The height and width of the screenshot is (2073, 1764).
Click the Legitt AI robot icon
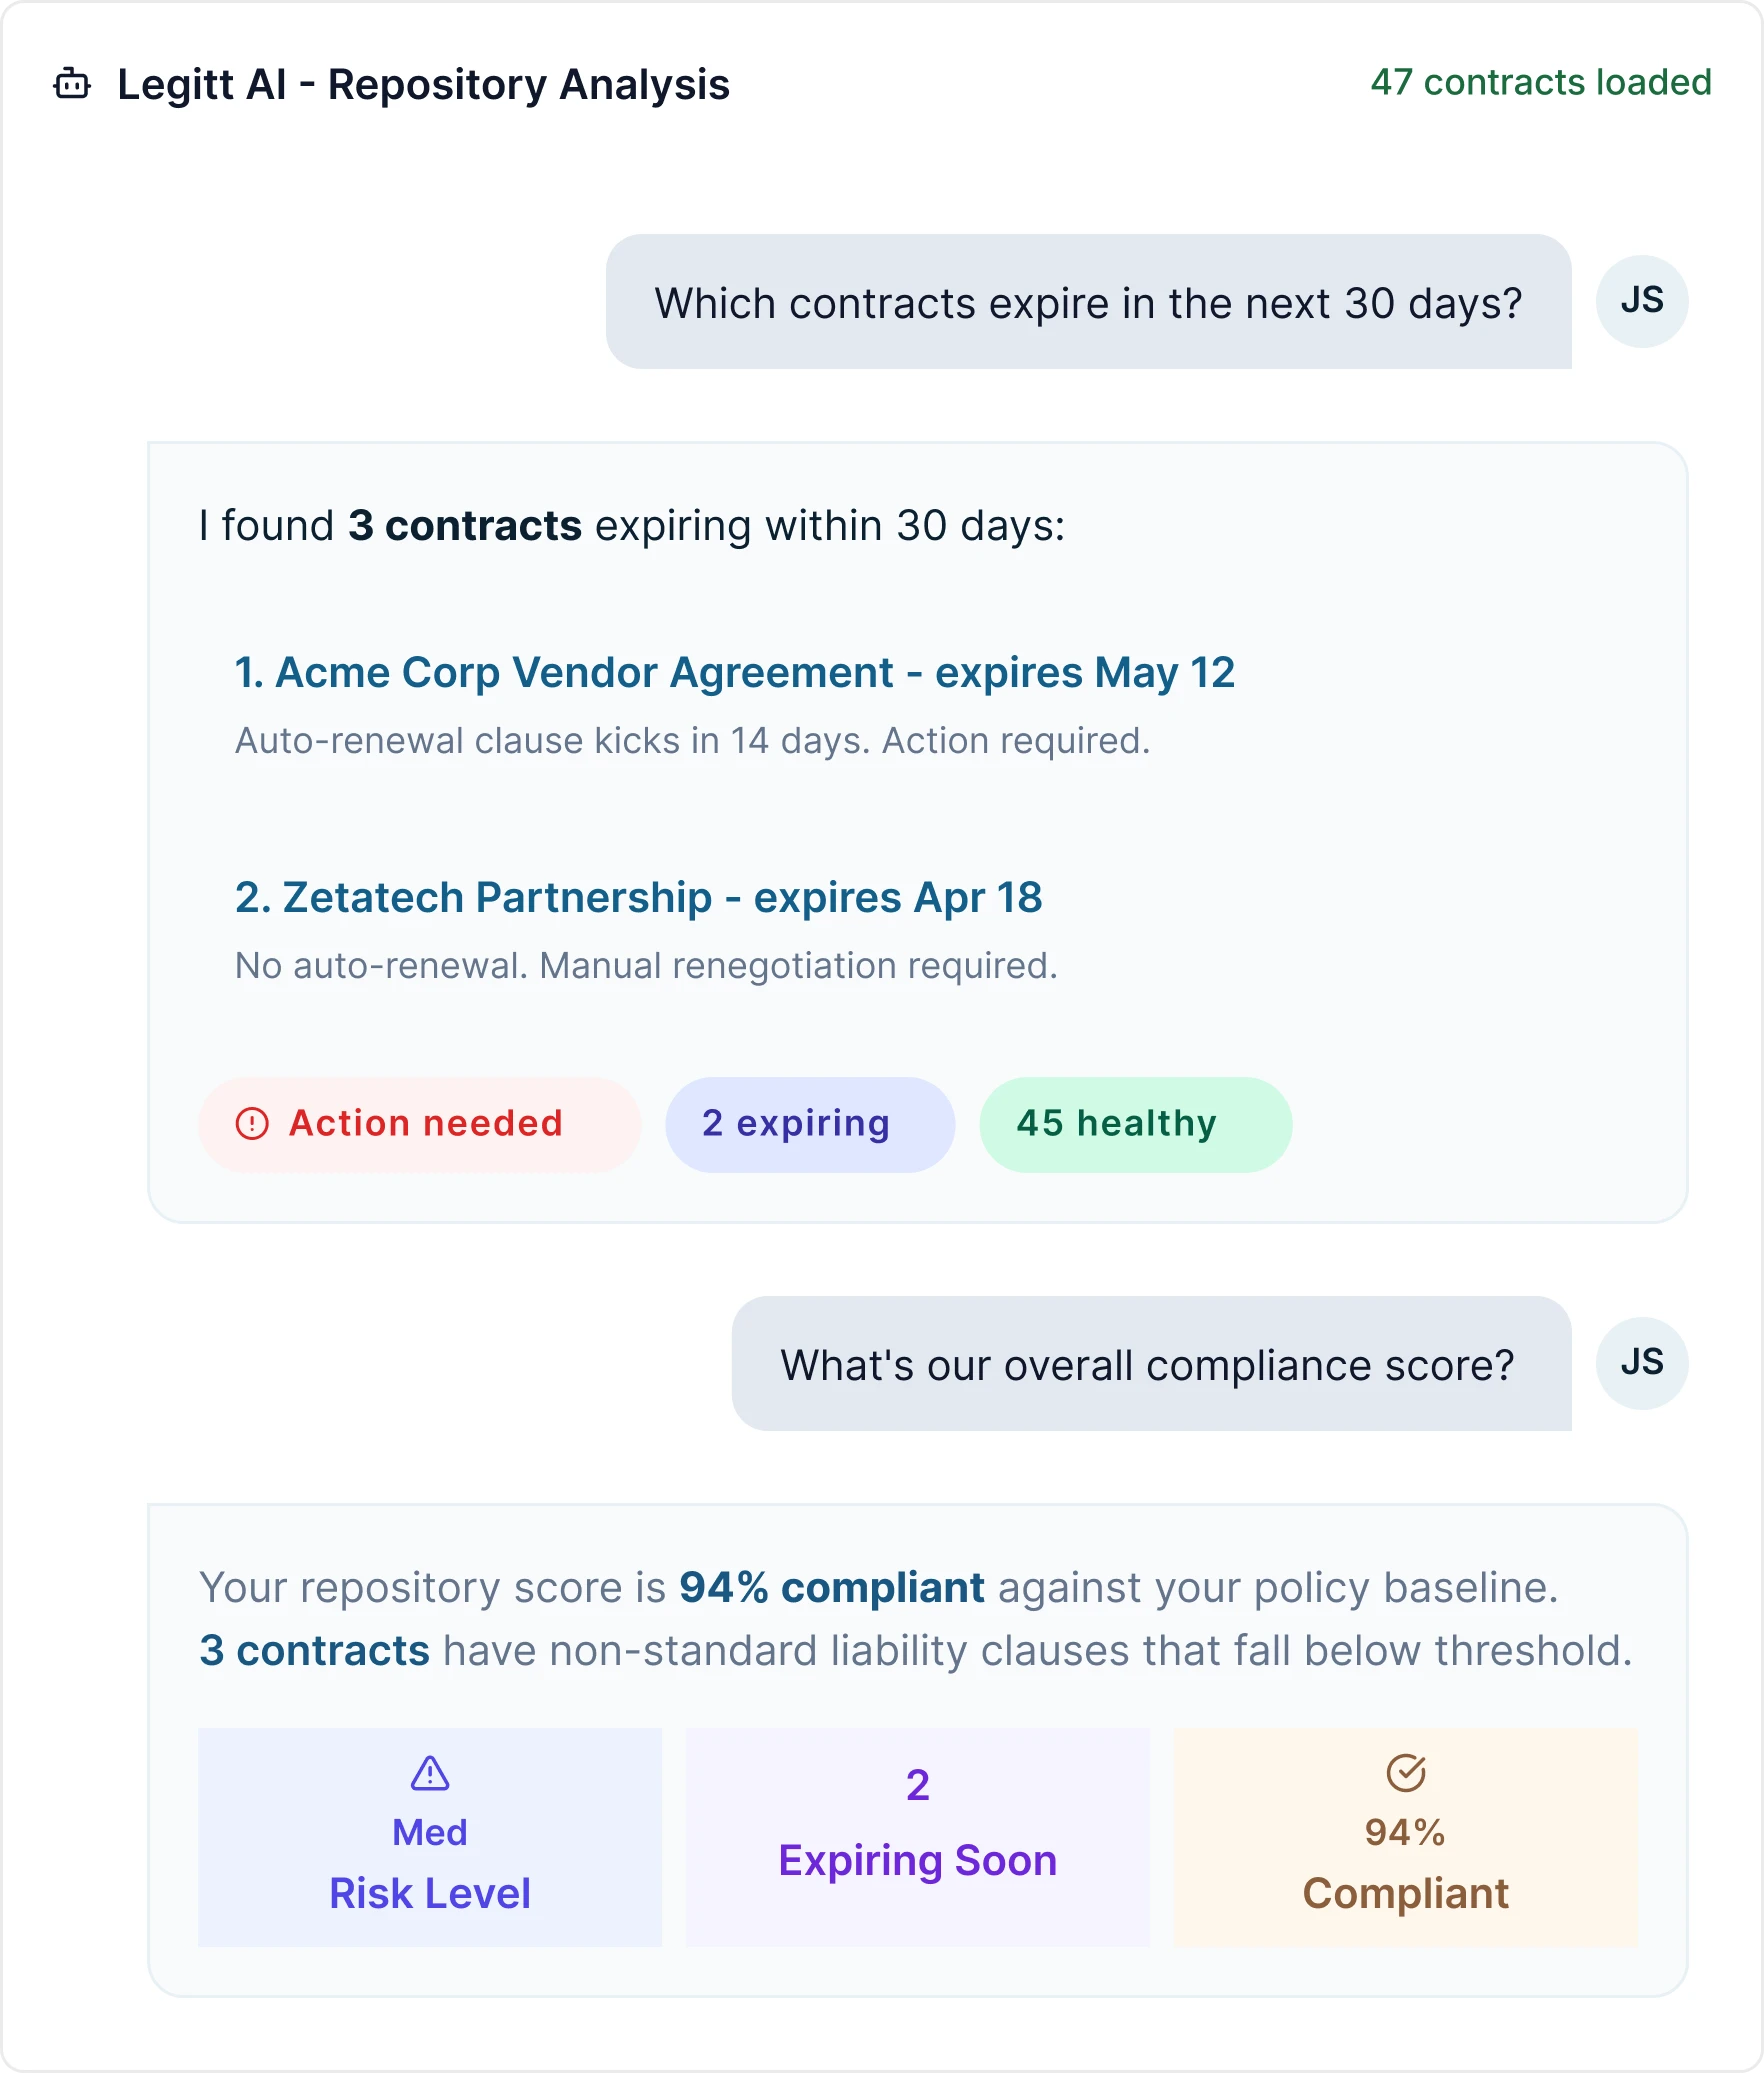[x=70, y=85]
